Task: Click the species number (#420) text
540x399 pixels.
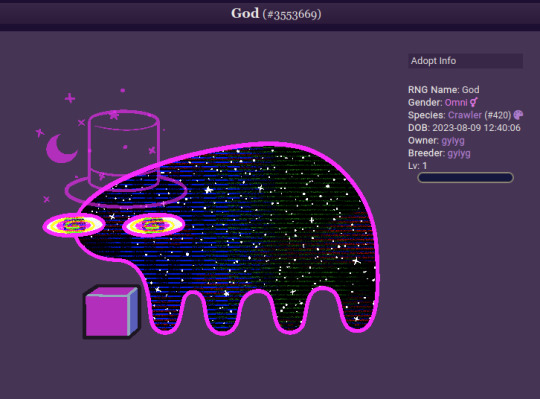Action: [x=498, y=115]
